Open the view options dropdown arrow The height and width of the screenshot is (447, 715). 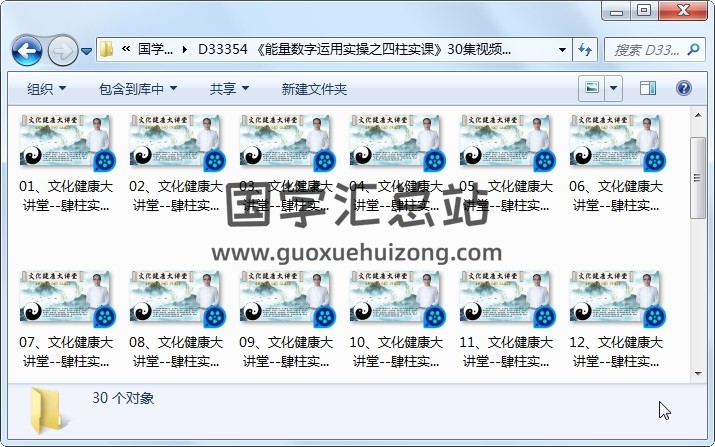click(613, 89)
